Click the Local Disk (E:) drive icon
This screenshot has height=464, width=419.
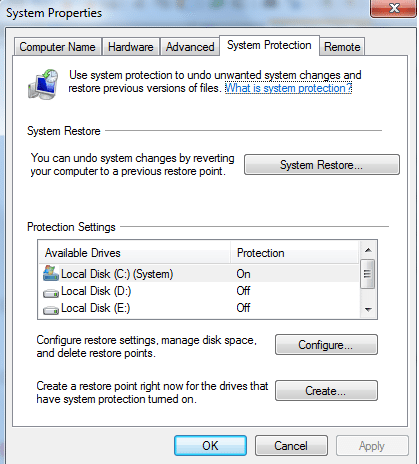tap(51, 310)
